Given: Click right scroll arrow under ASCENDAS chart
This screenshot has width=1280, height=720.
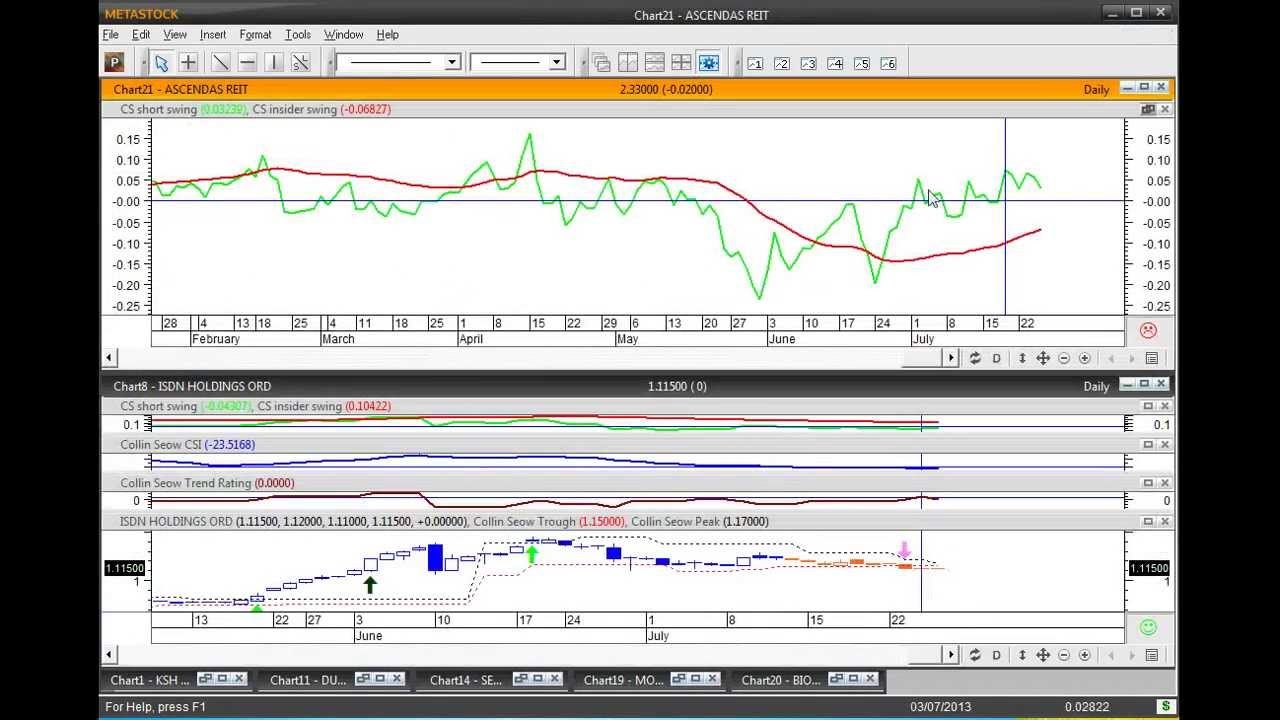Looking at the screenshot, I should [951, 358].
